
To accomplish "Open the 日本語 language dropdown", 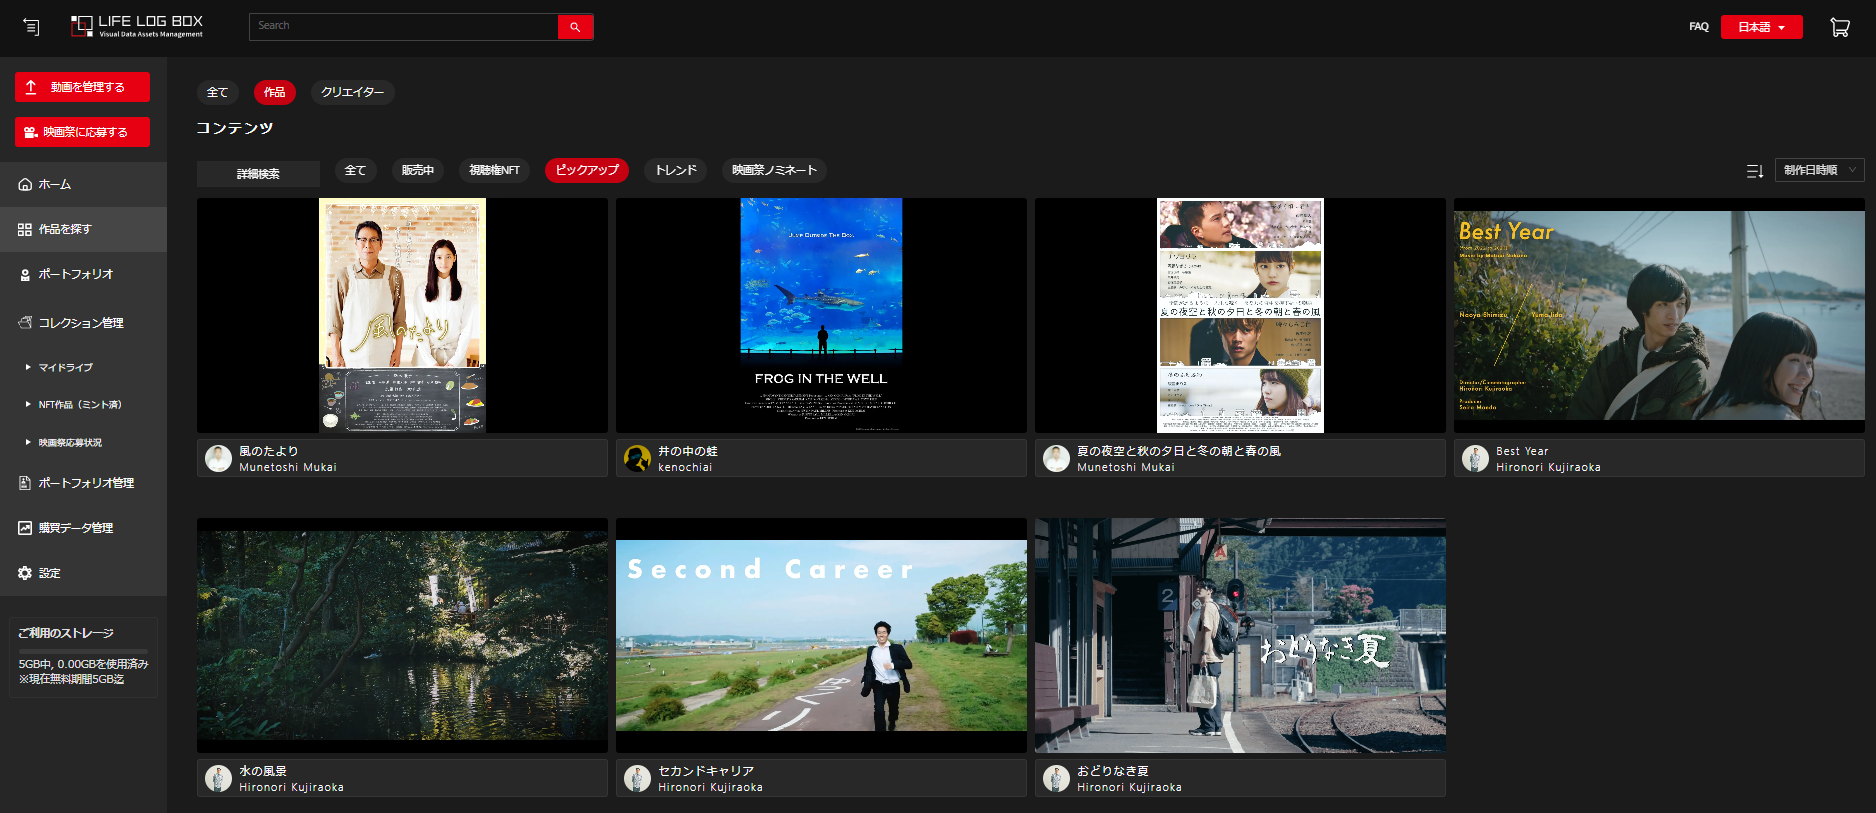I will tap(1761, 27).
